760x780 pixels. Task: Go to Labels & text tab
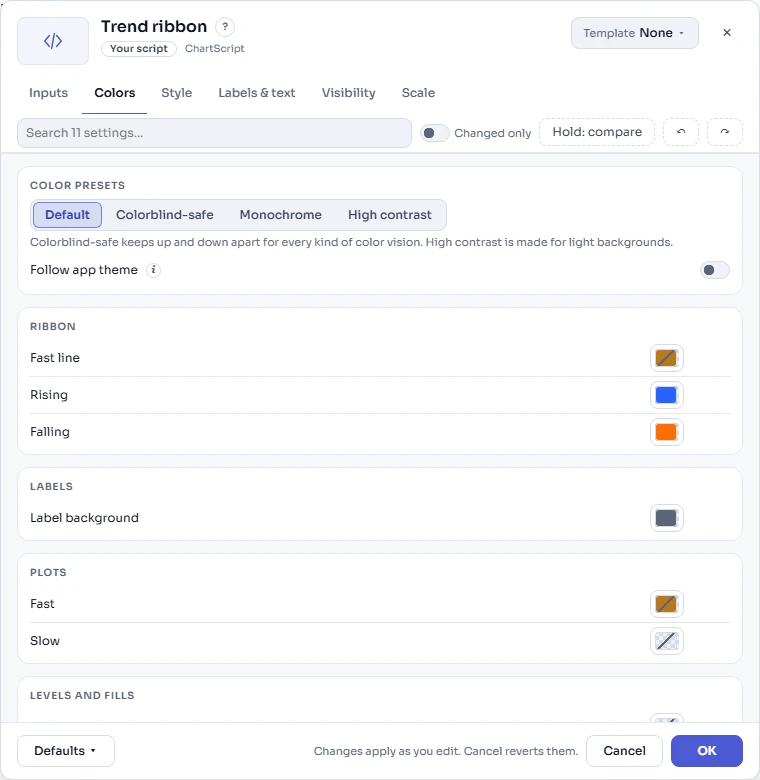pos(257,93)
